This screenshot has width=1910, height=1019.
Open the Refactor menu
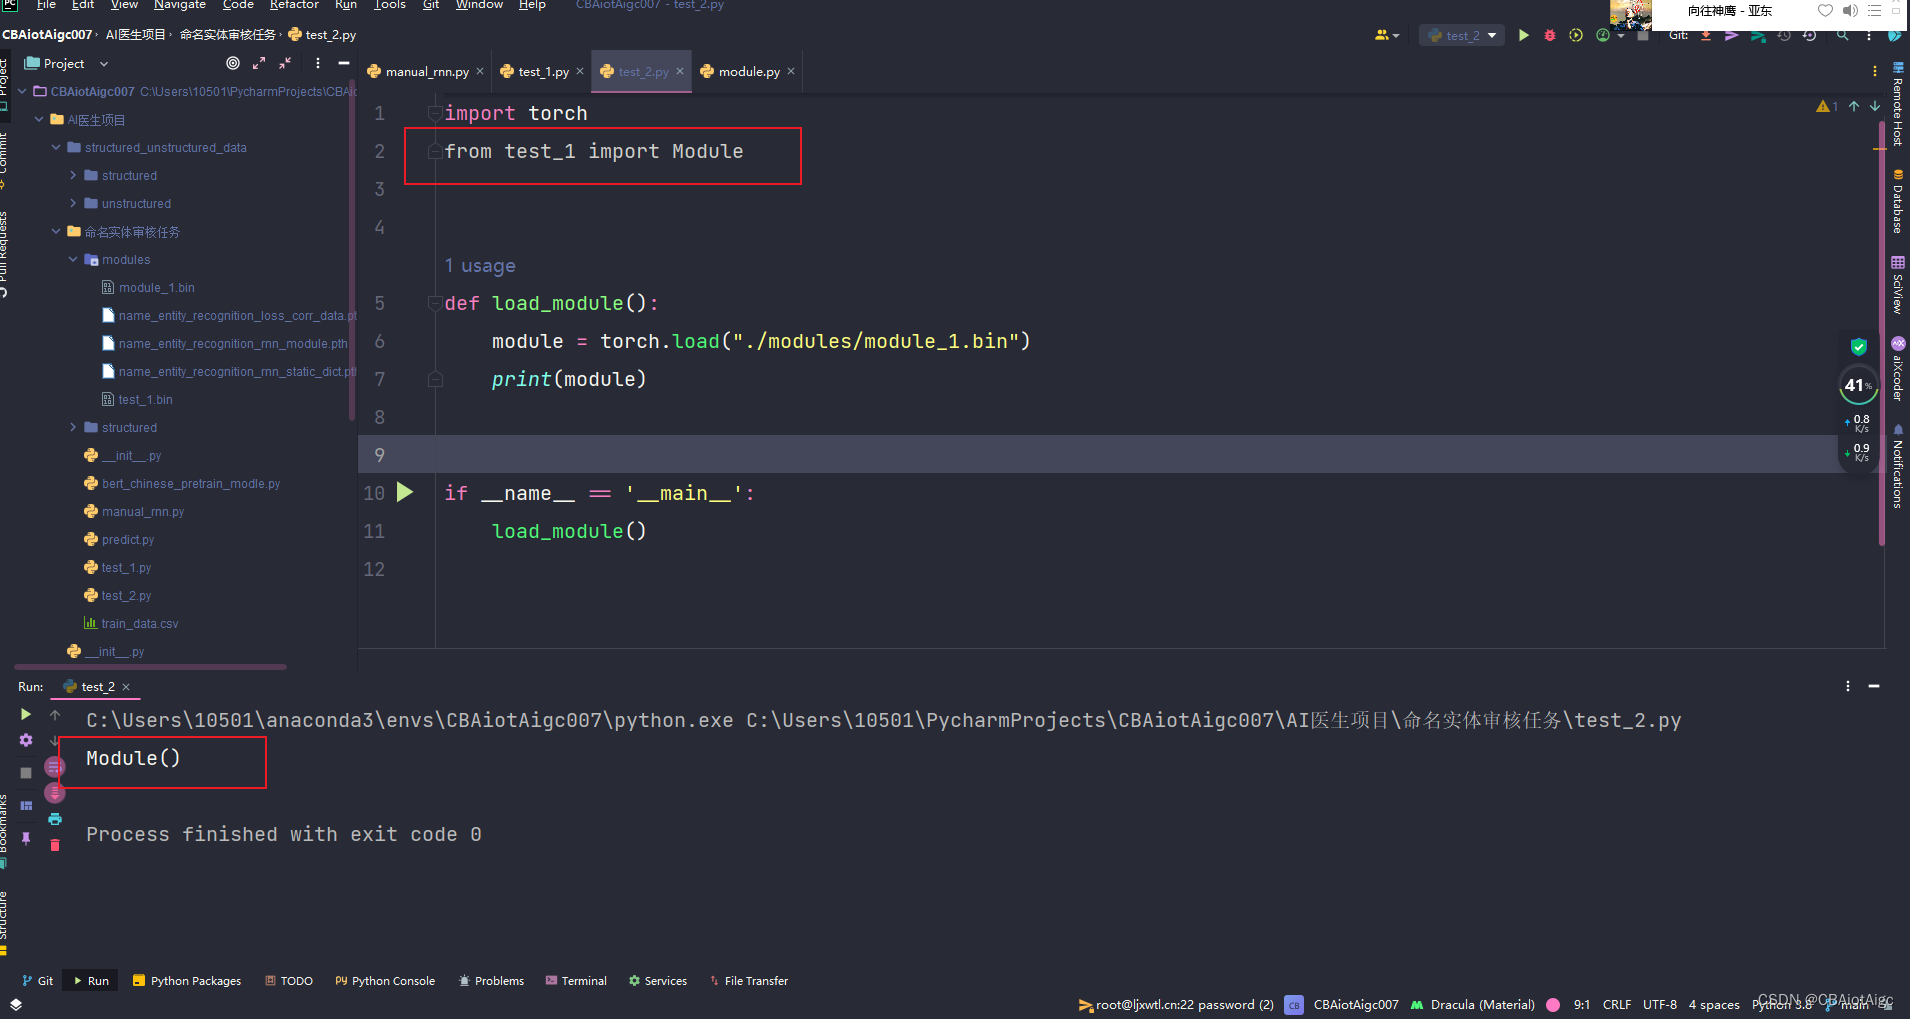click(294, 5)
